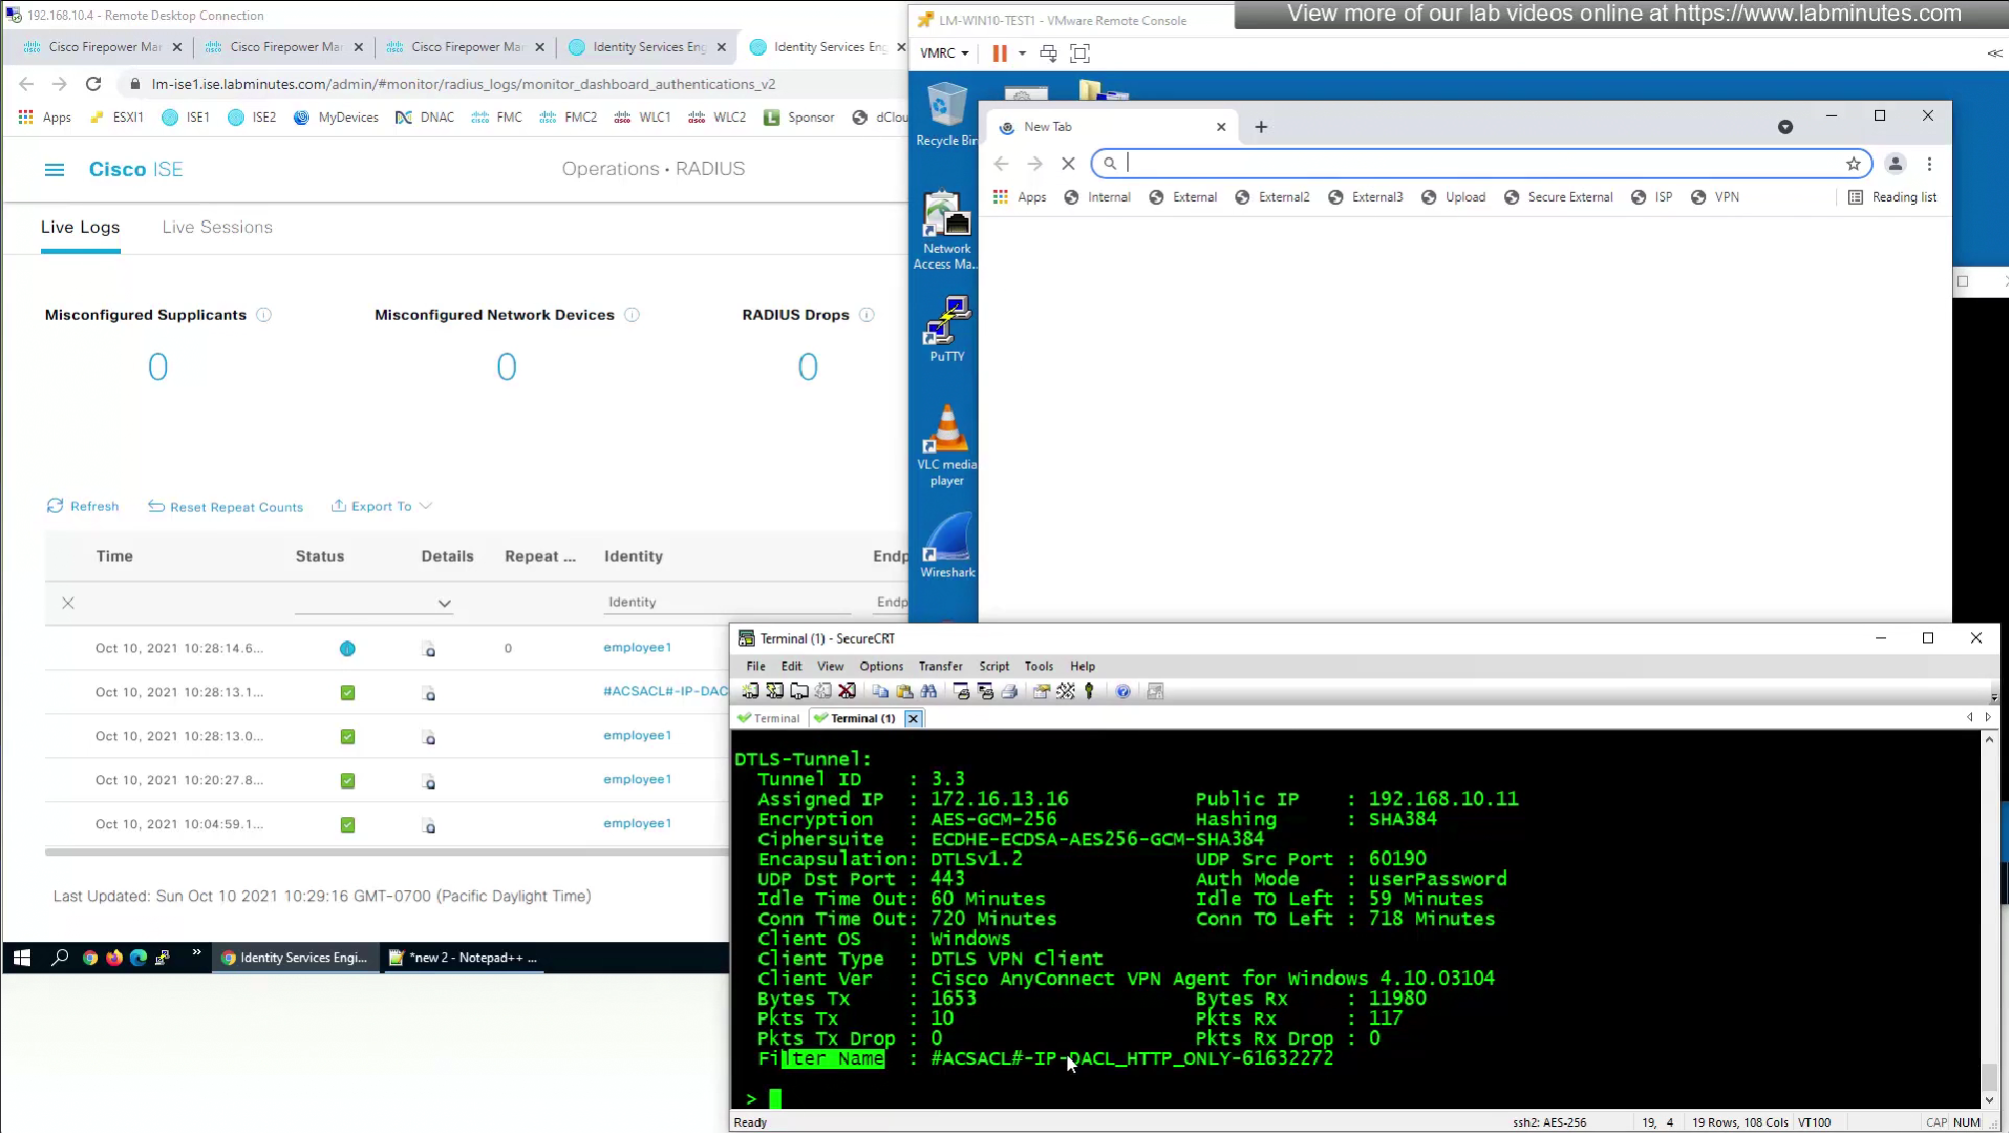2009x1133 pixels.
Task: Click the Find binoculars icon in SecureCRT
Action: (x=929, y=691)
